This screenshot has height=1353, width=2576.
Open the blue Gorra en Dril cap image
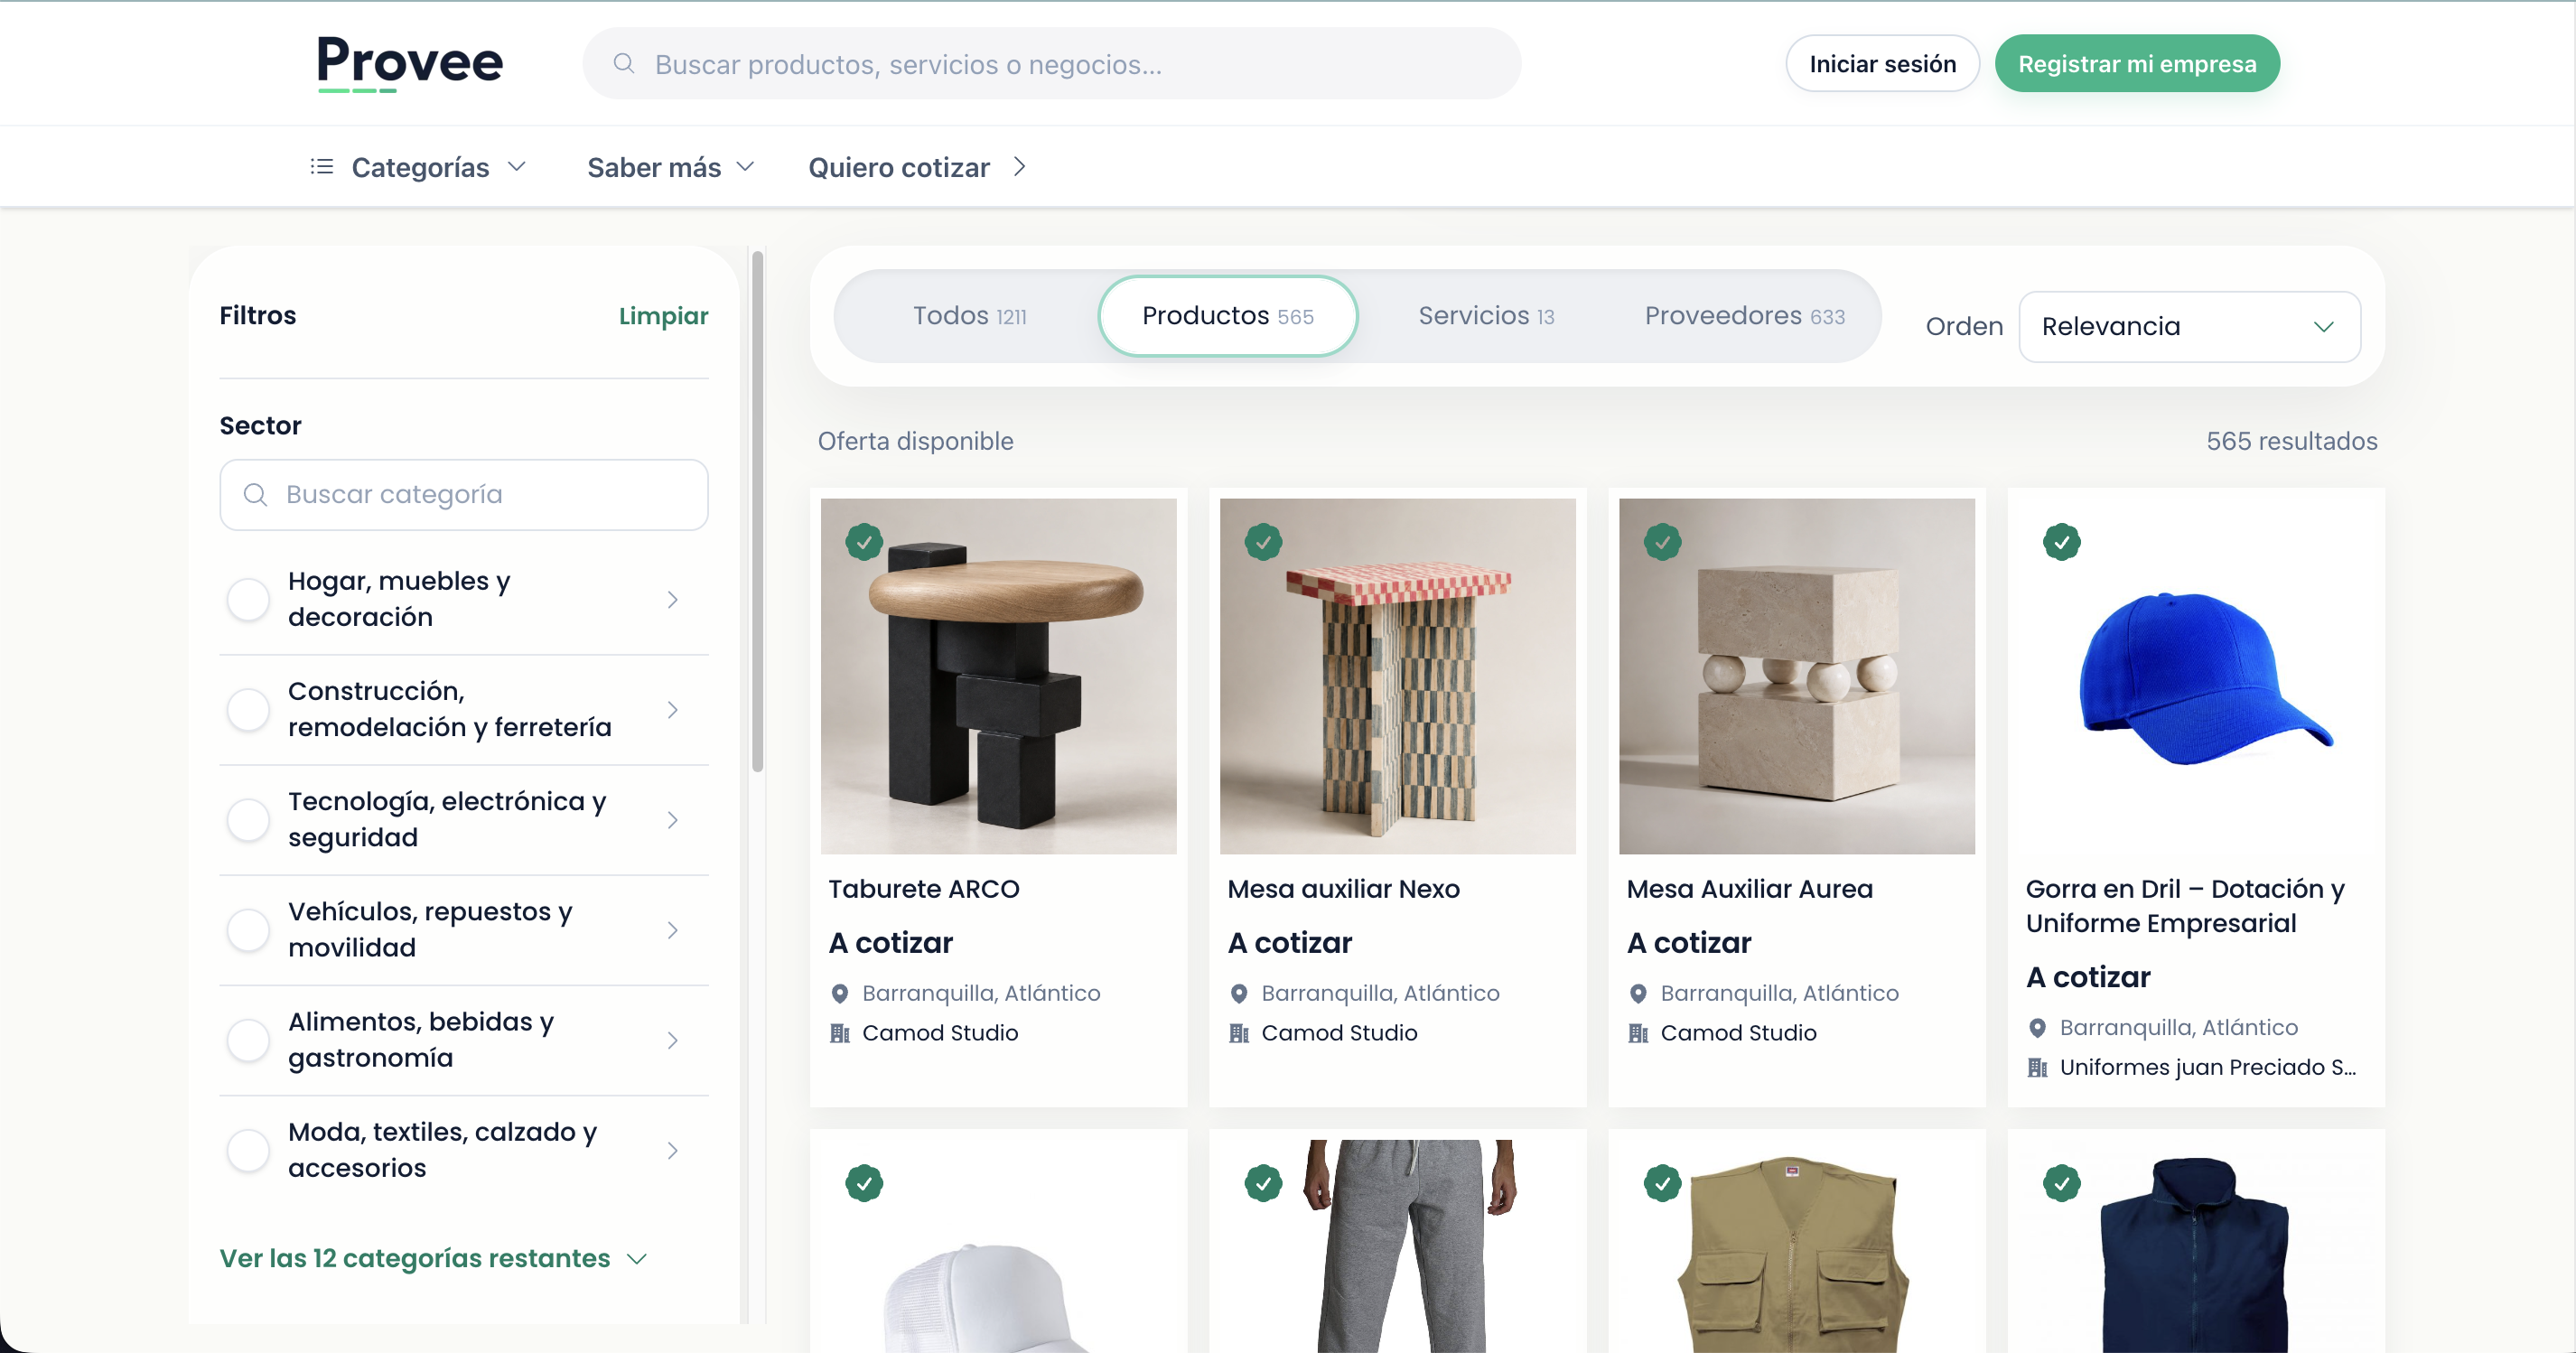[x=2195, y=676]
